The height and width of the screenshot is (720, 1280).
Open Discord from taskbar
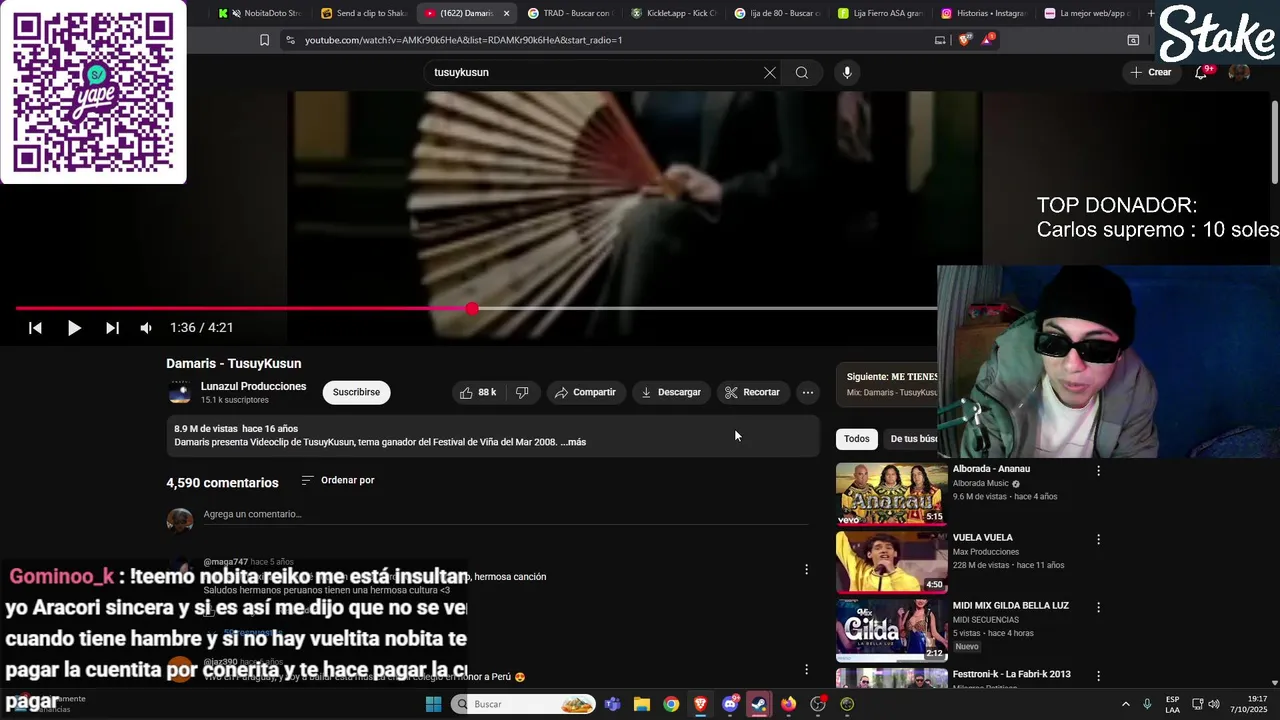pos(730,704)
